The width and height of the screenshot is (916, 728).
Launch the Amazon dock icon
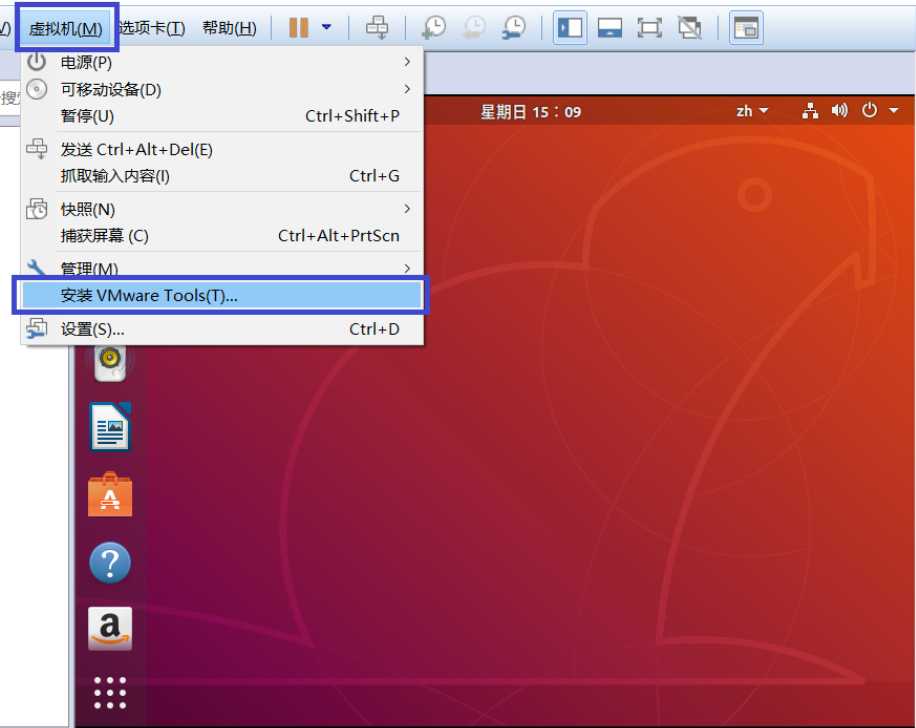pyautogui.click(x=110, y=629)
